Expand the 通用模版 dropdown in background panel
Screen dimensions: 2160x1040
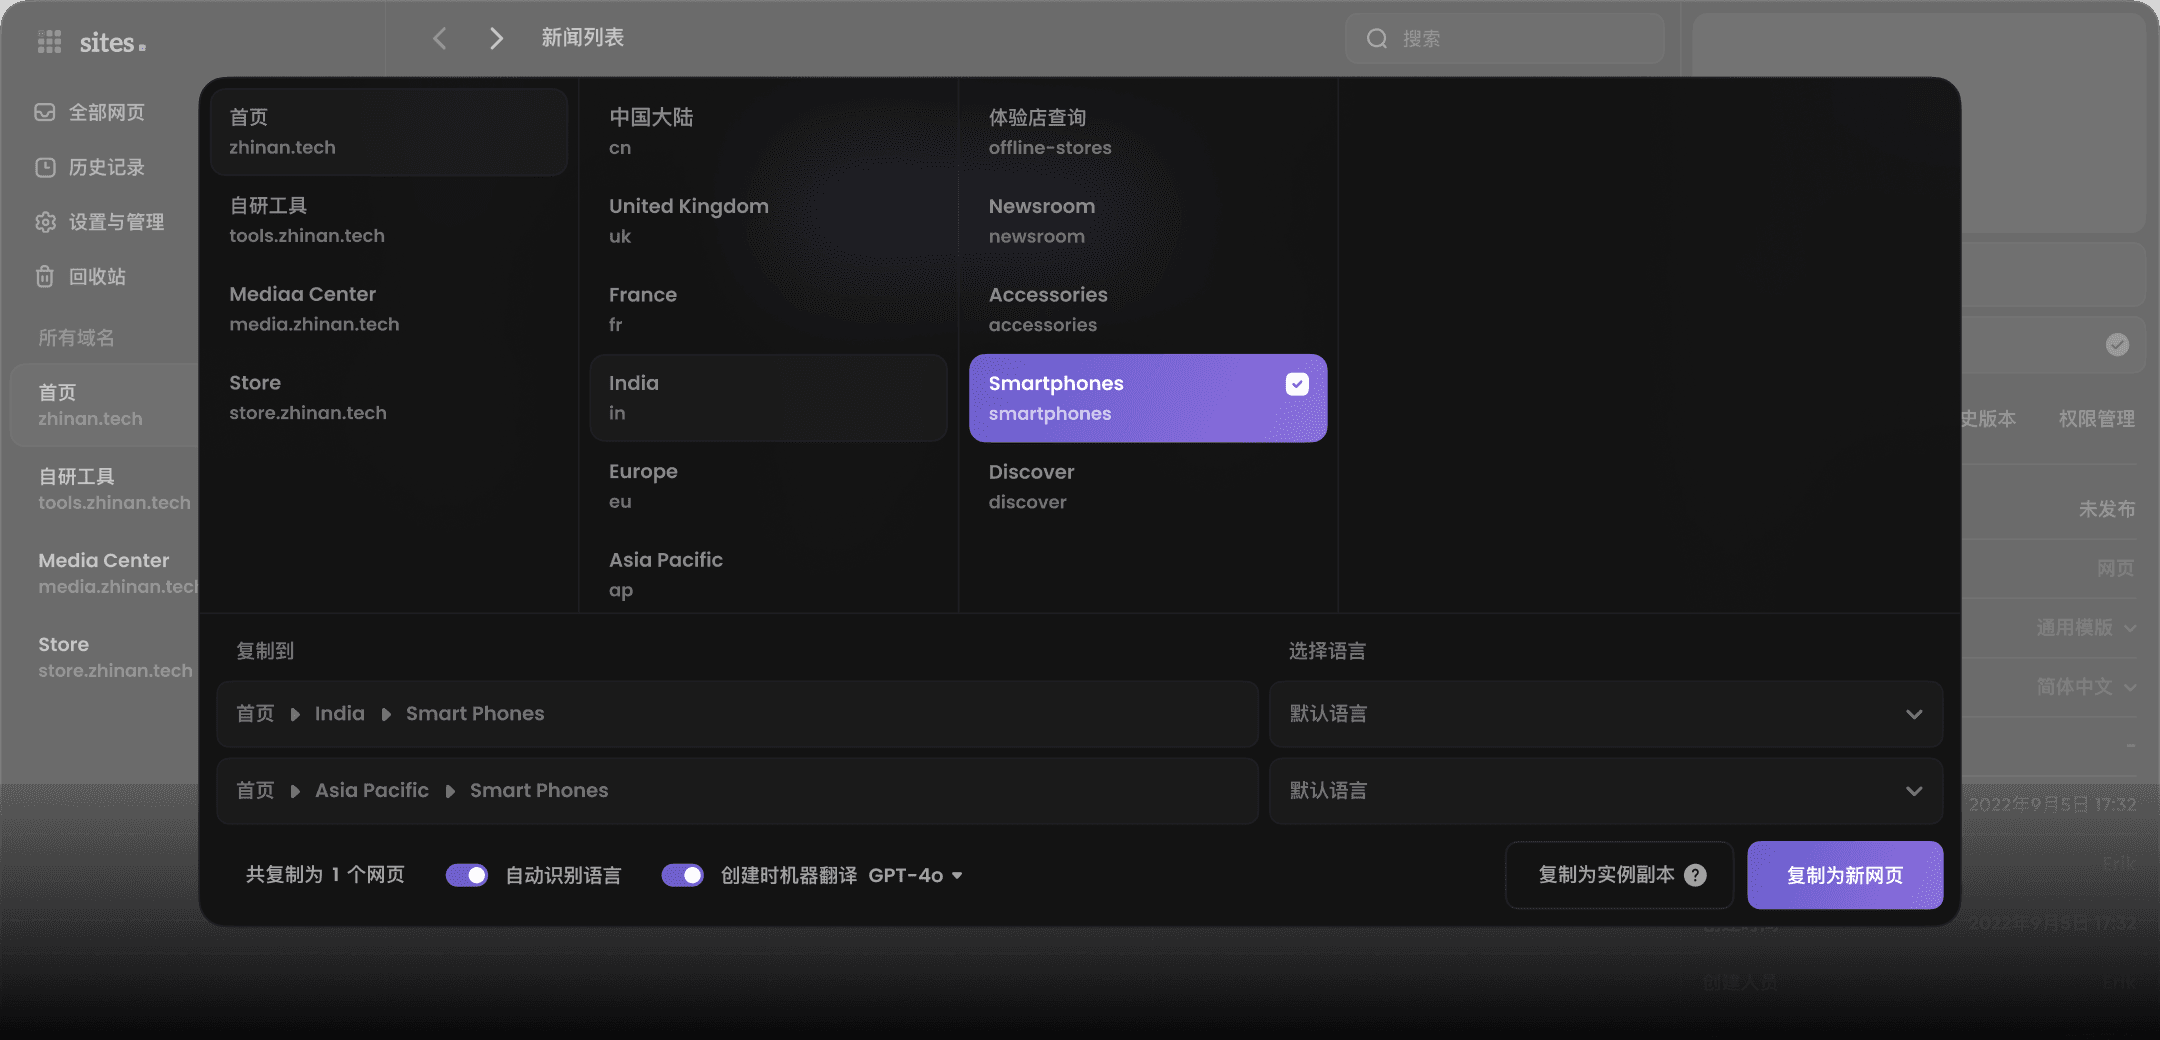2086,628
